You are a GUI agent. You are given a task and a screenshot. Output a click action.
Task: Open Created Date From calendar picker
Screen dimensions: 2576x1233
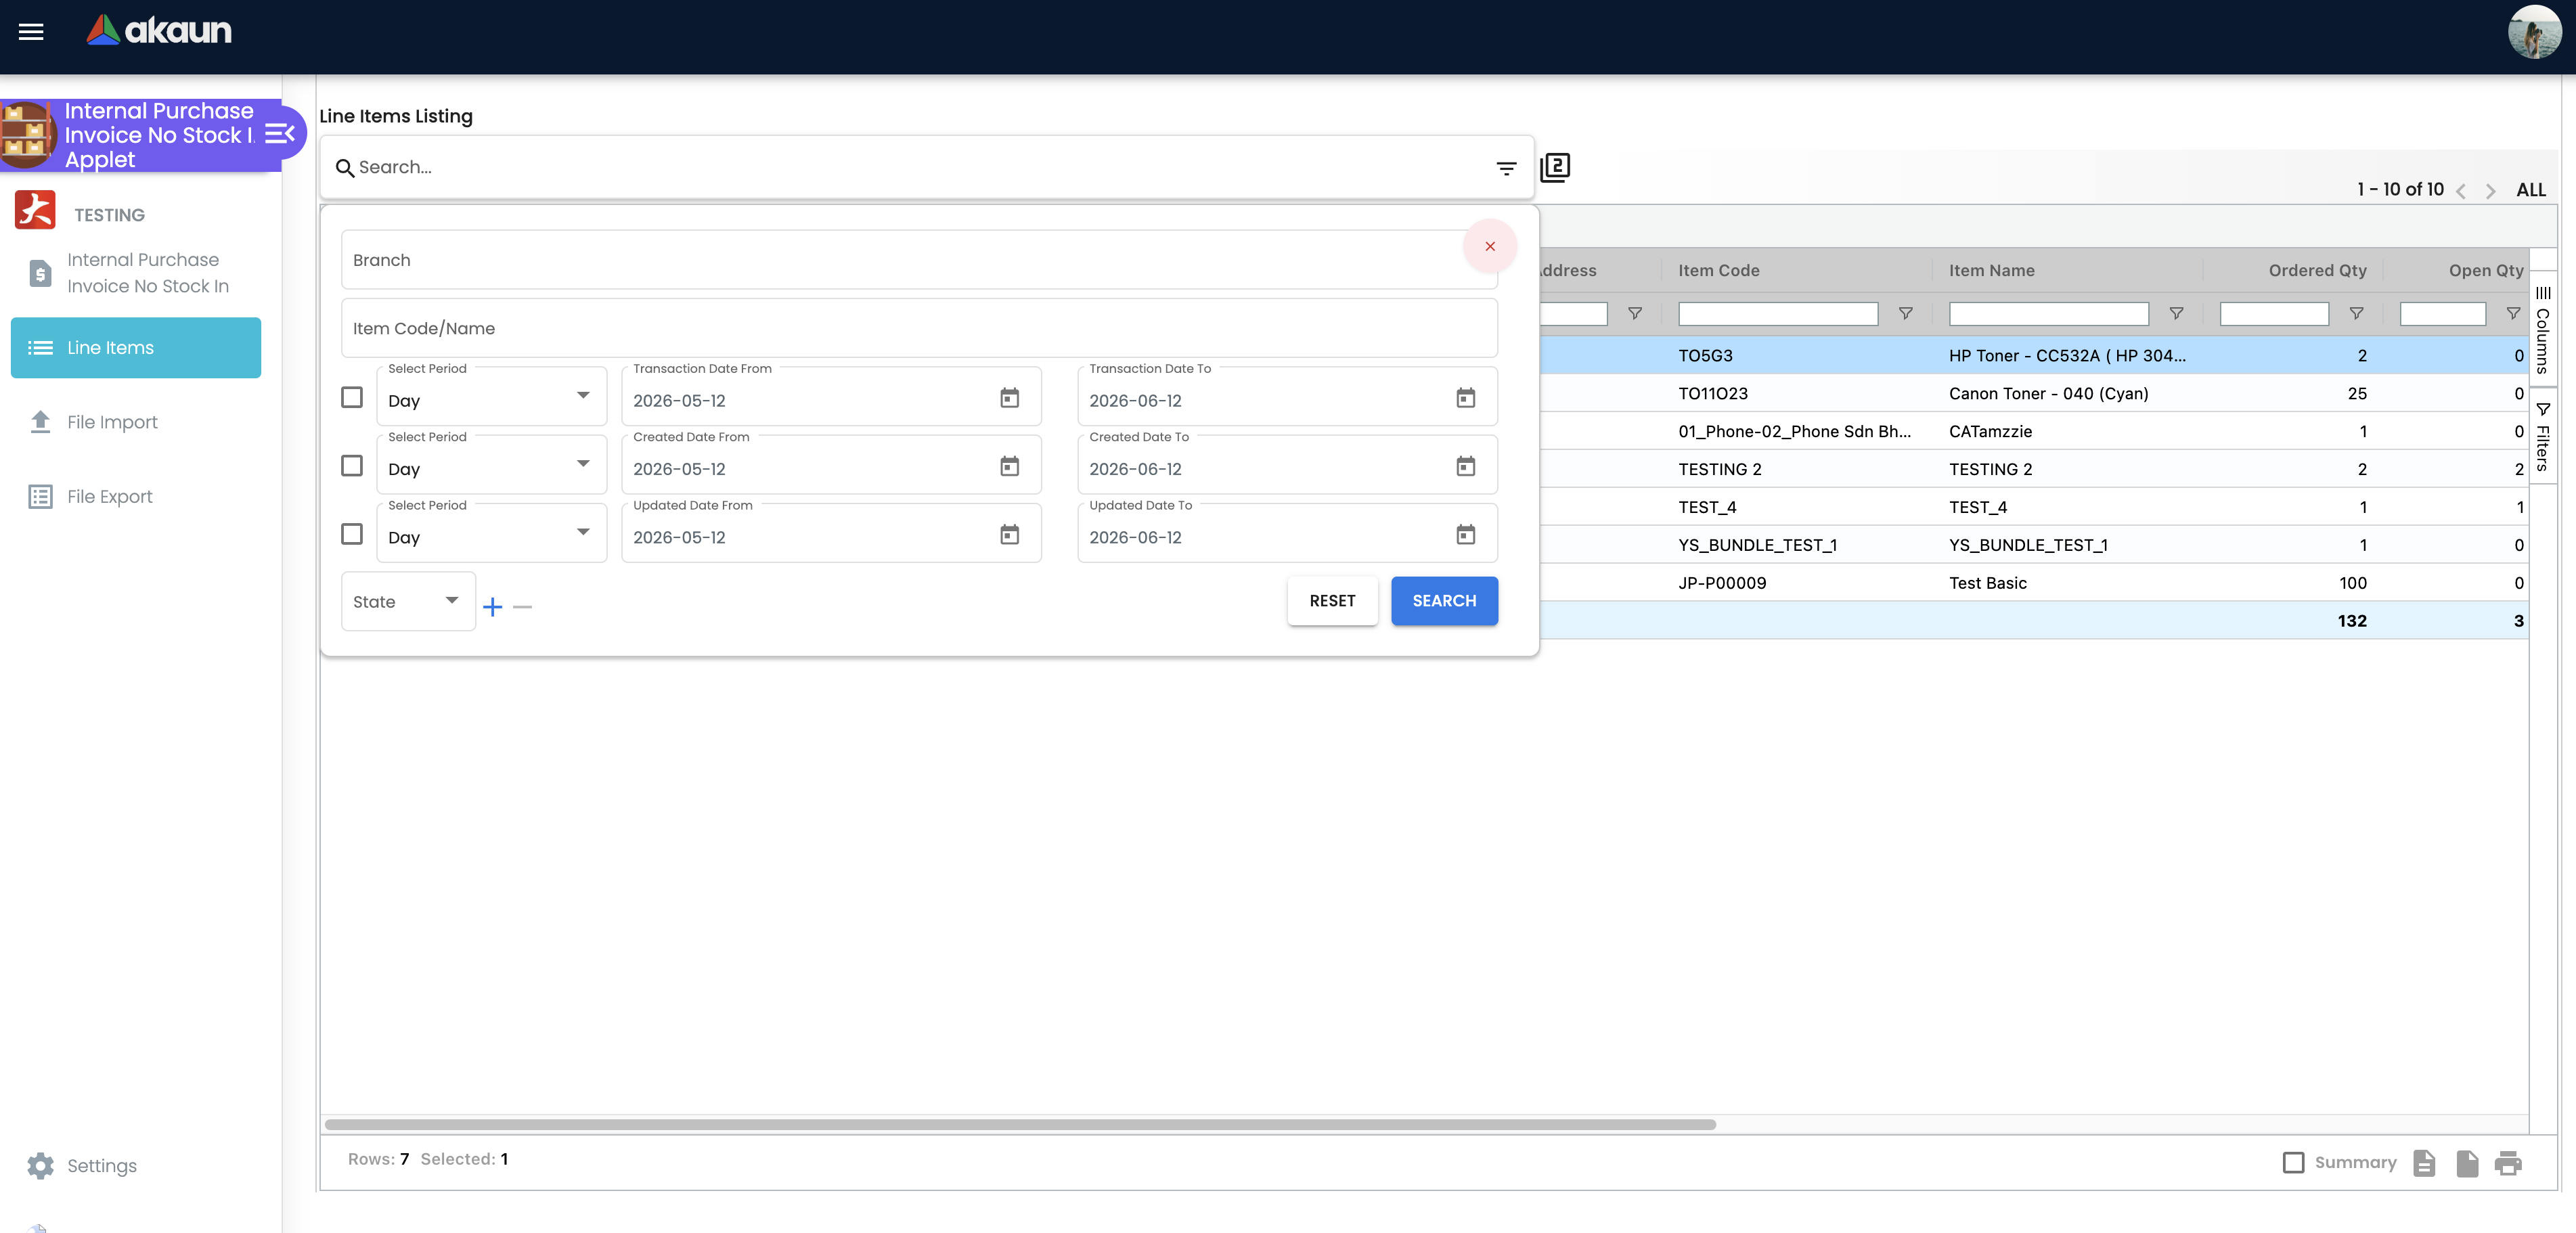click(1010, 466)
